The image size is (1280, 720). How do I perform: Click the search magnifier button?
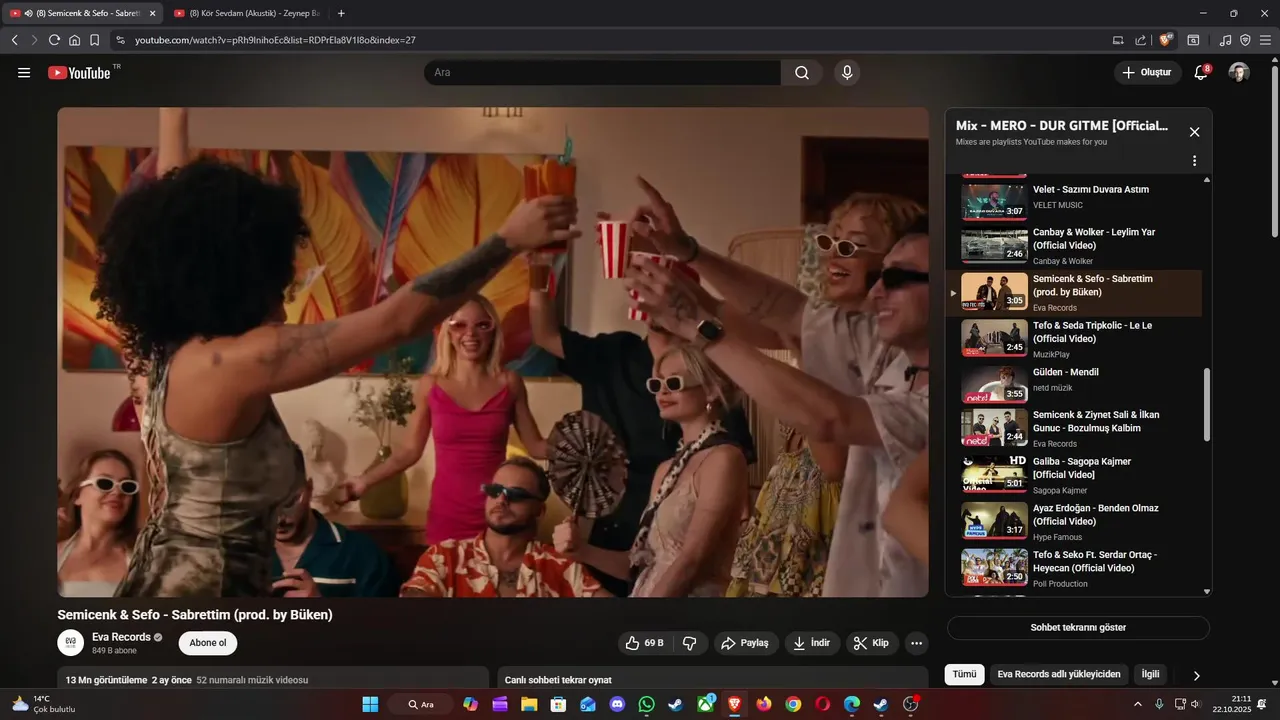point(802,72)
